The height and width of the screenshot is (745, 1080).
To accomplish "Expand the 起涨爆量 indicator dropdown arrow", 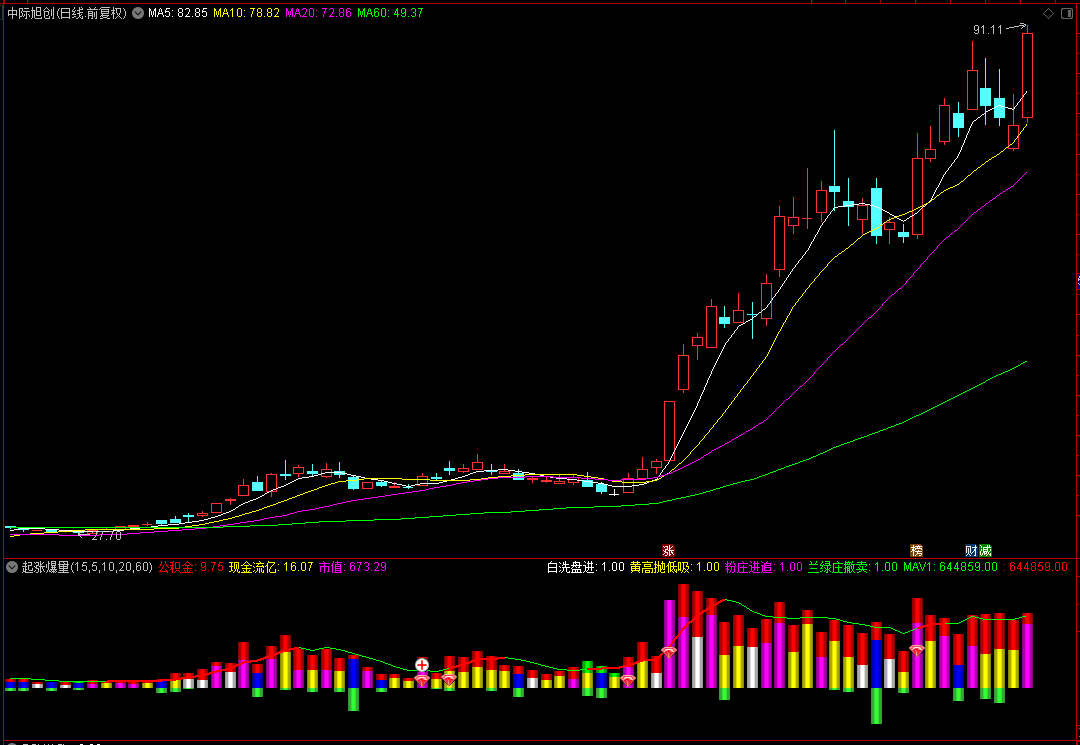I will pos(12,567).
